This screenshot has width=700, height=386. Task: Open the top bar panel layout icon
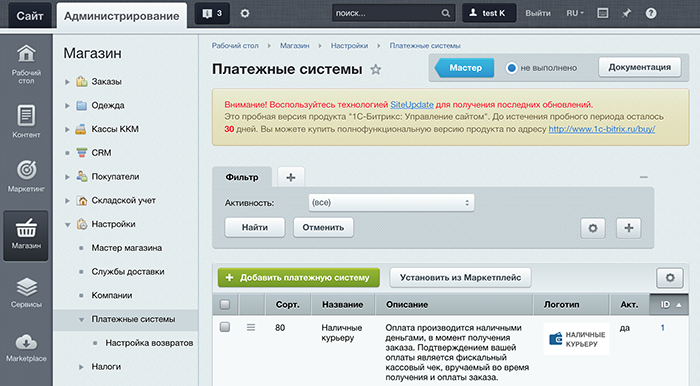point(603,13)
